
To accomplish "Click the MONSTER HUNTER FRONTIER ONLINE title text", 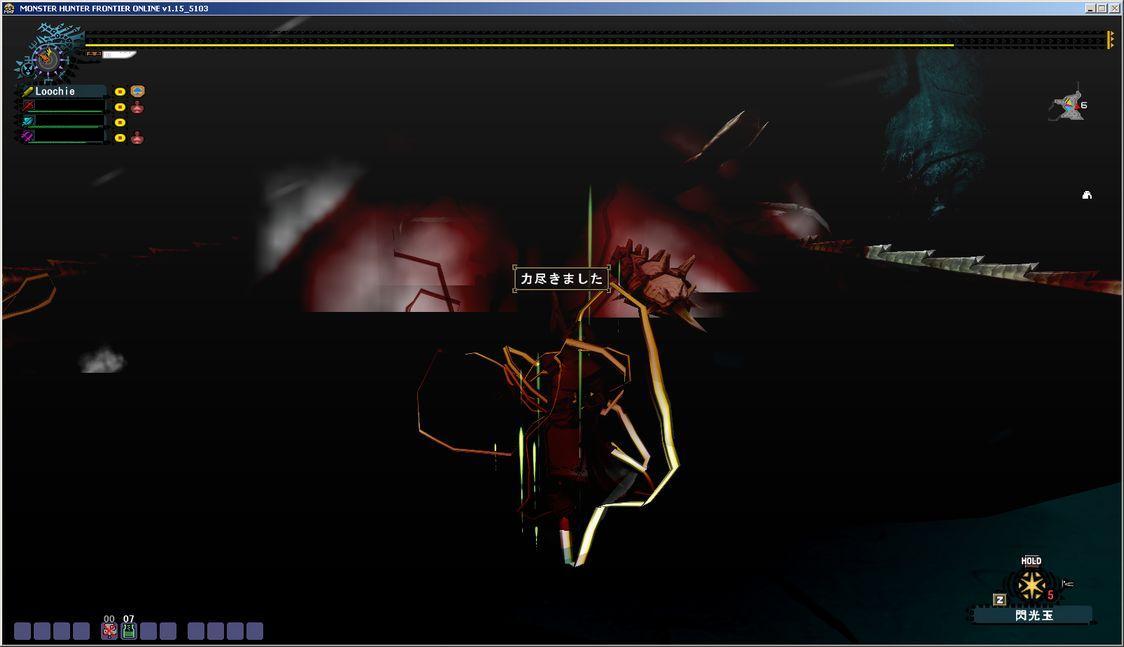I will pyautogui.click(x=114, y=9).
